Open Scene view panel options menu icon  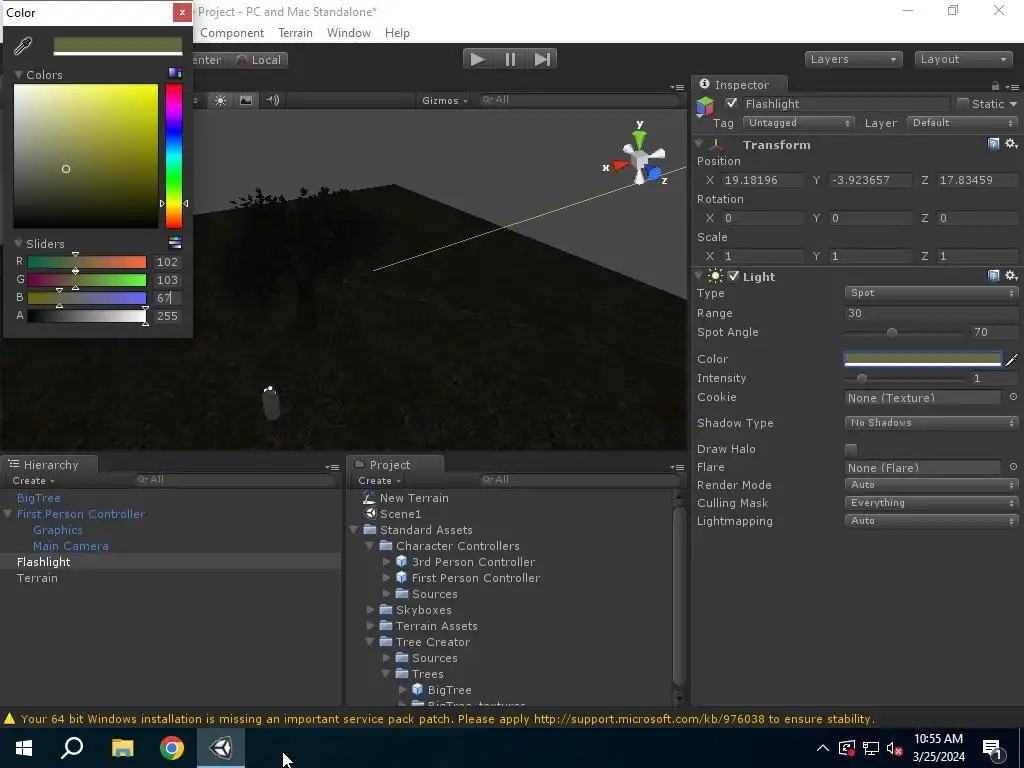[x=677, y=87]
